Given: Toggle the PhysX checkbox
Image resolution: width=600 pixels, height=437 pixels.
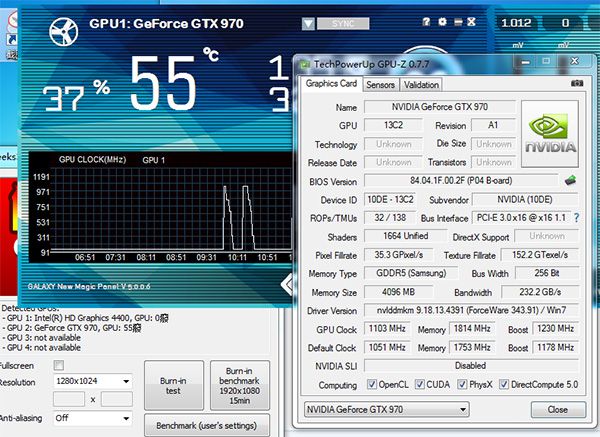Looking at the screenshot, I should pos(462,384).
